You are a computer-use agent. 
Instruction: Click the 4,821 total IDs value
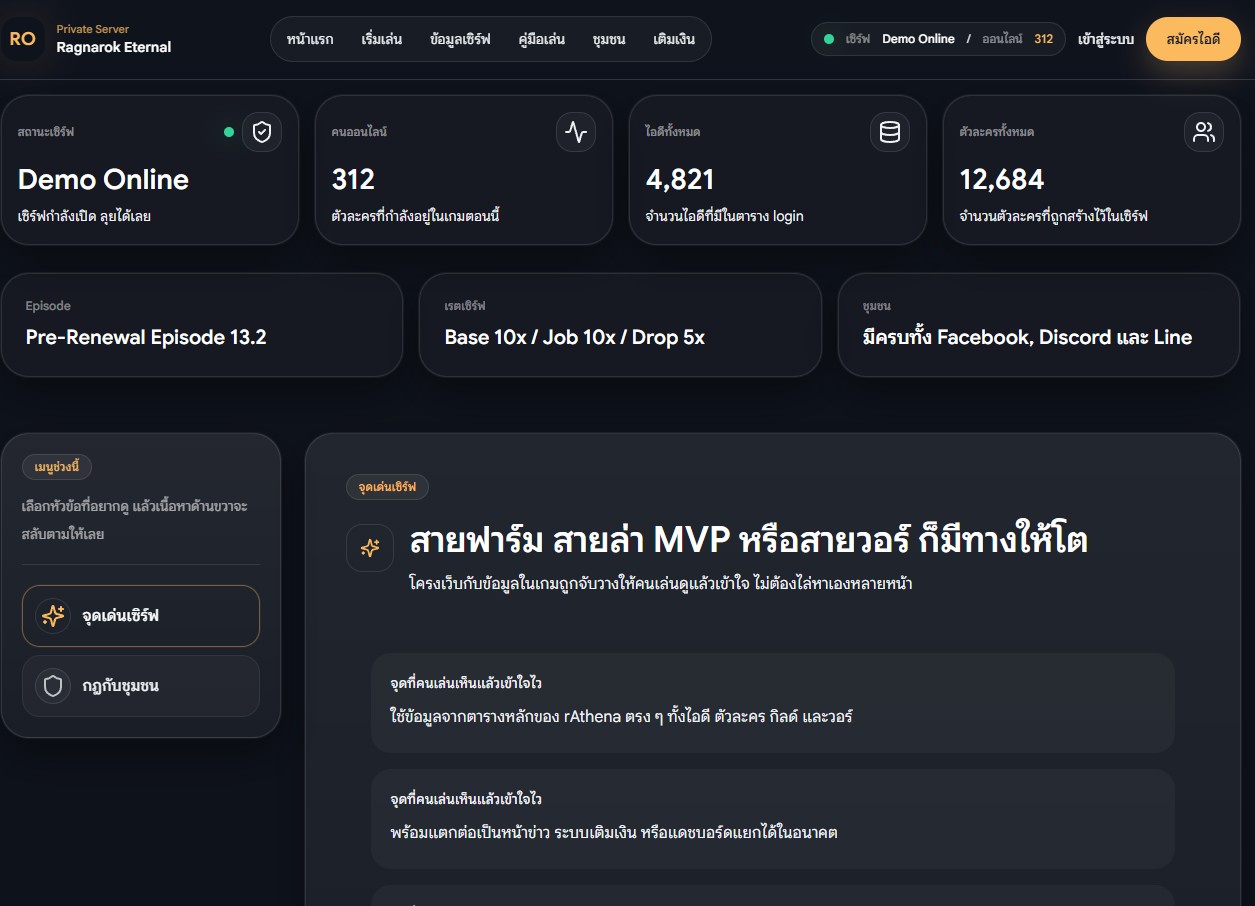click(680, 180)
